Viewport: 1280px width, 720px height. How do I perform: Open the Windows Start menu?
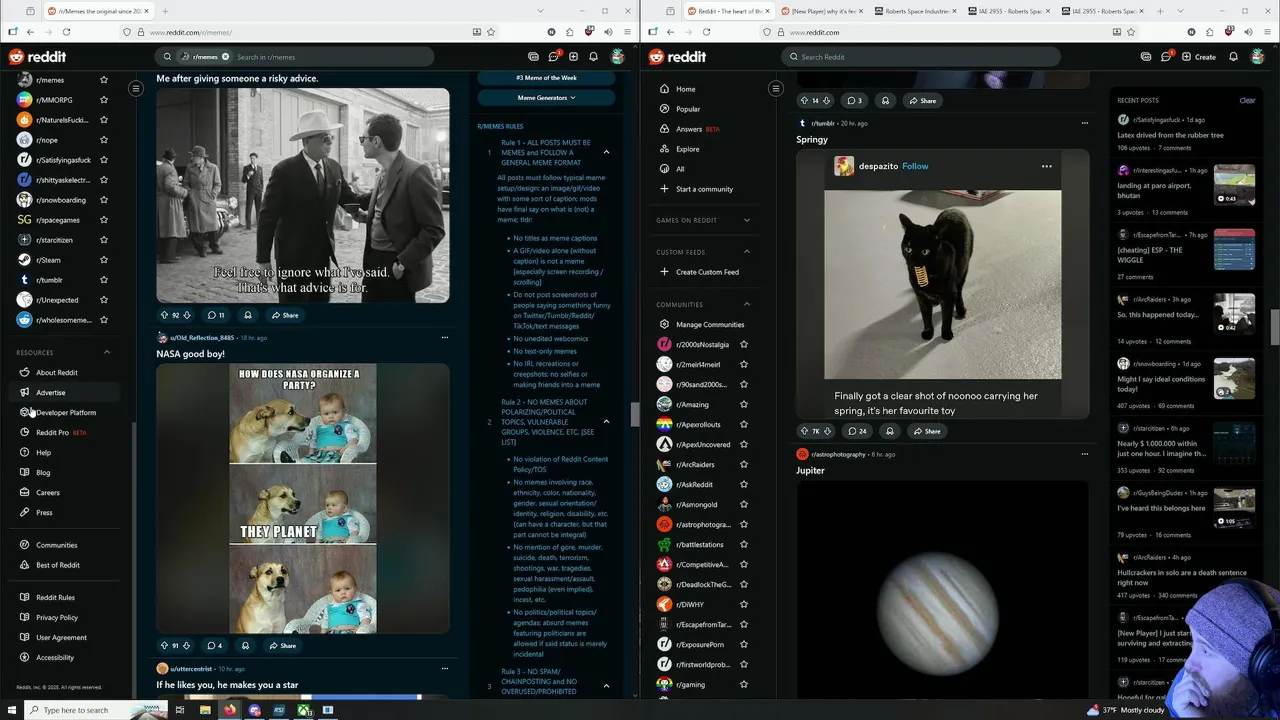tap(10, 710)
